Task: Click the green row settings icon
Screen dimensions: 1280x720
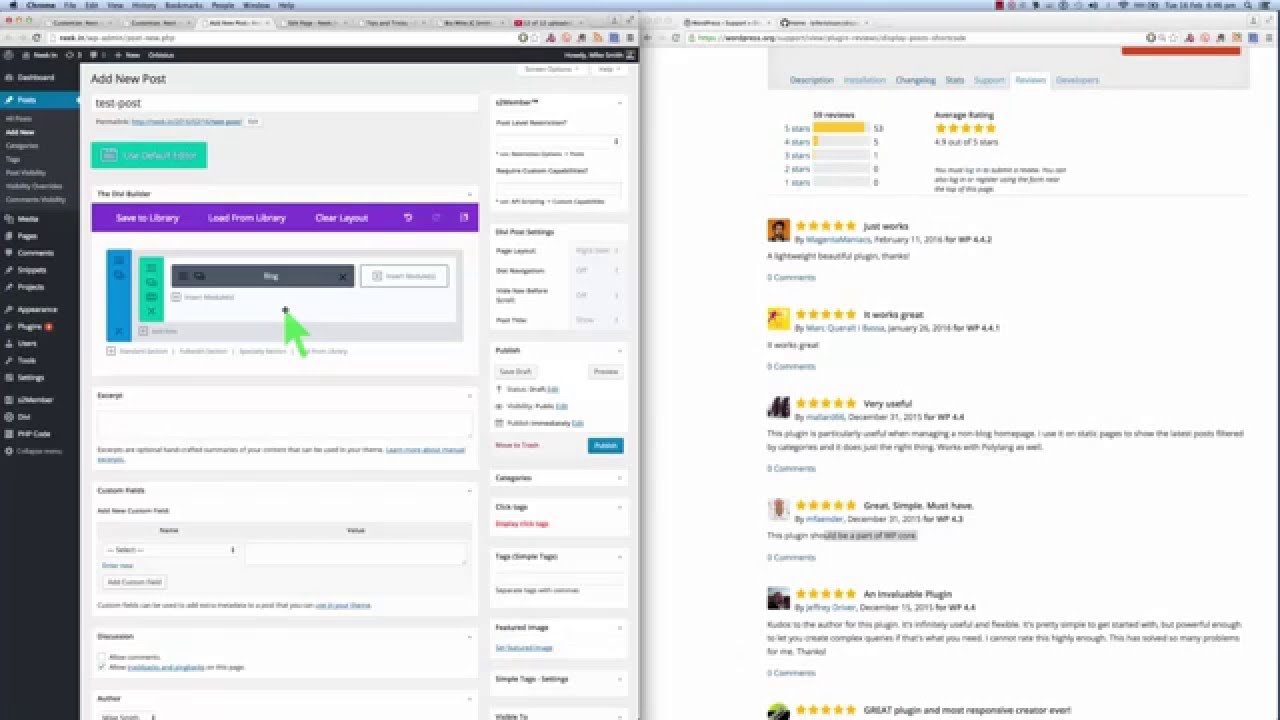Action: [x=152, y=269]
